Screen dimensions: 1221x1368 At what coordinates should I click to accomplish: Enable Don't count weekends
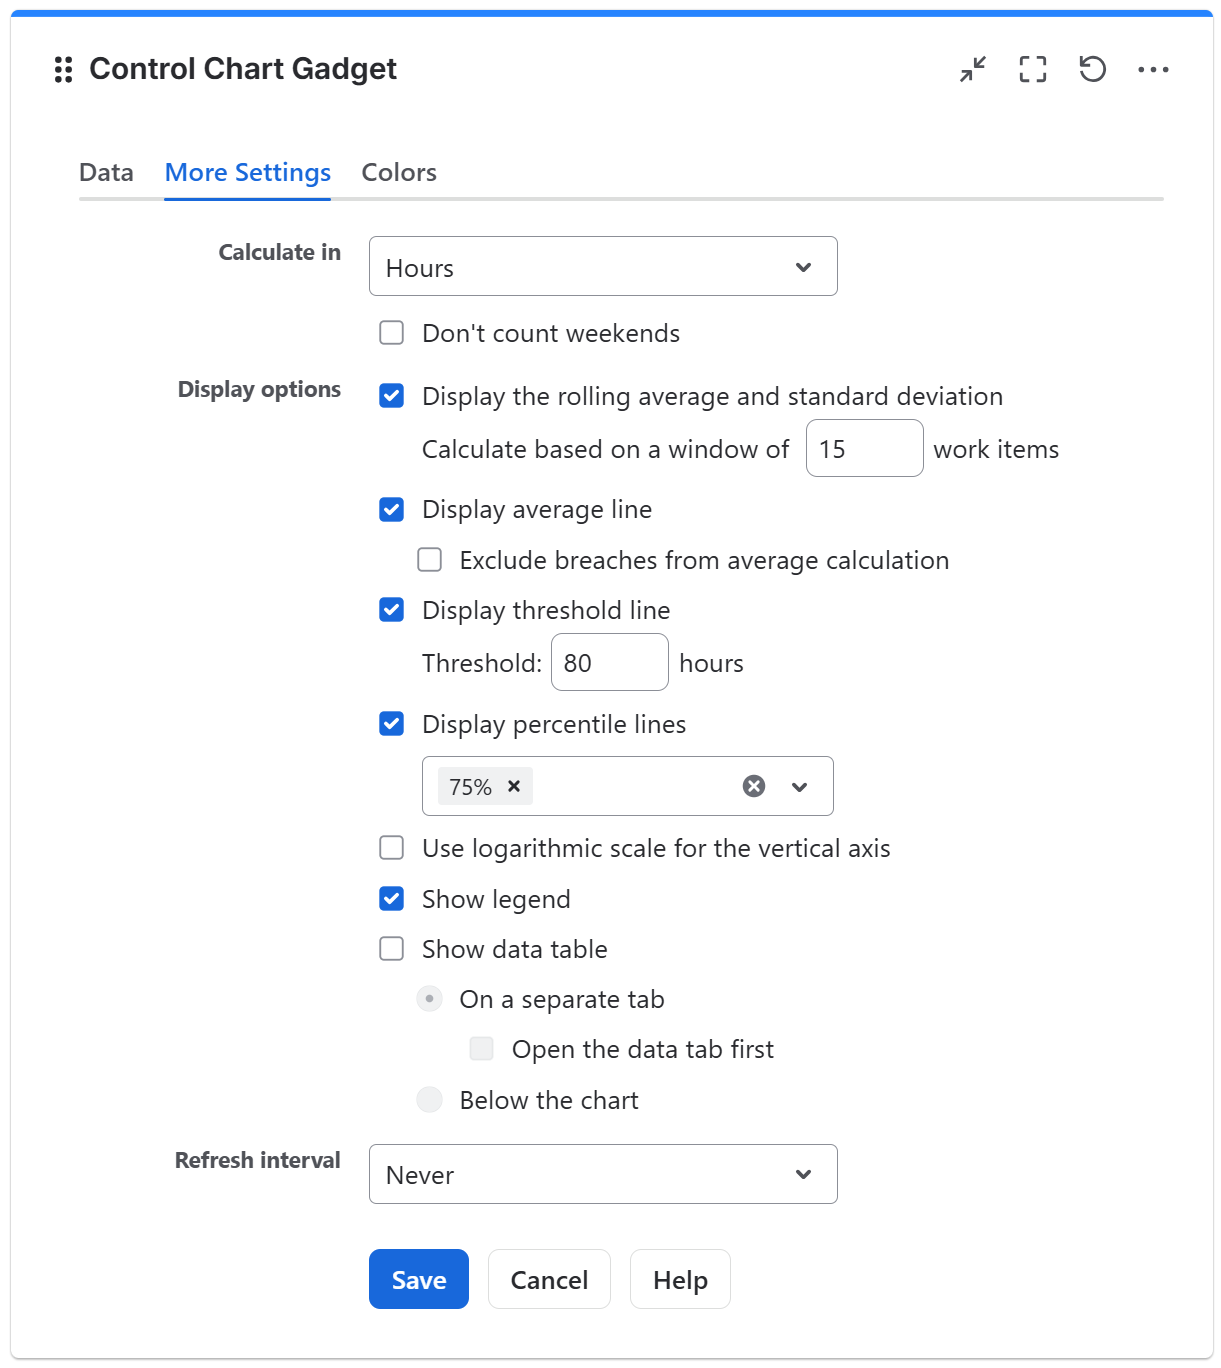point(392,332)
